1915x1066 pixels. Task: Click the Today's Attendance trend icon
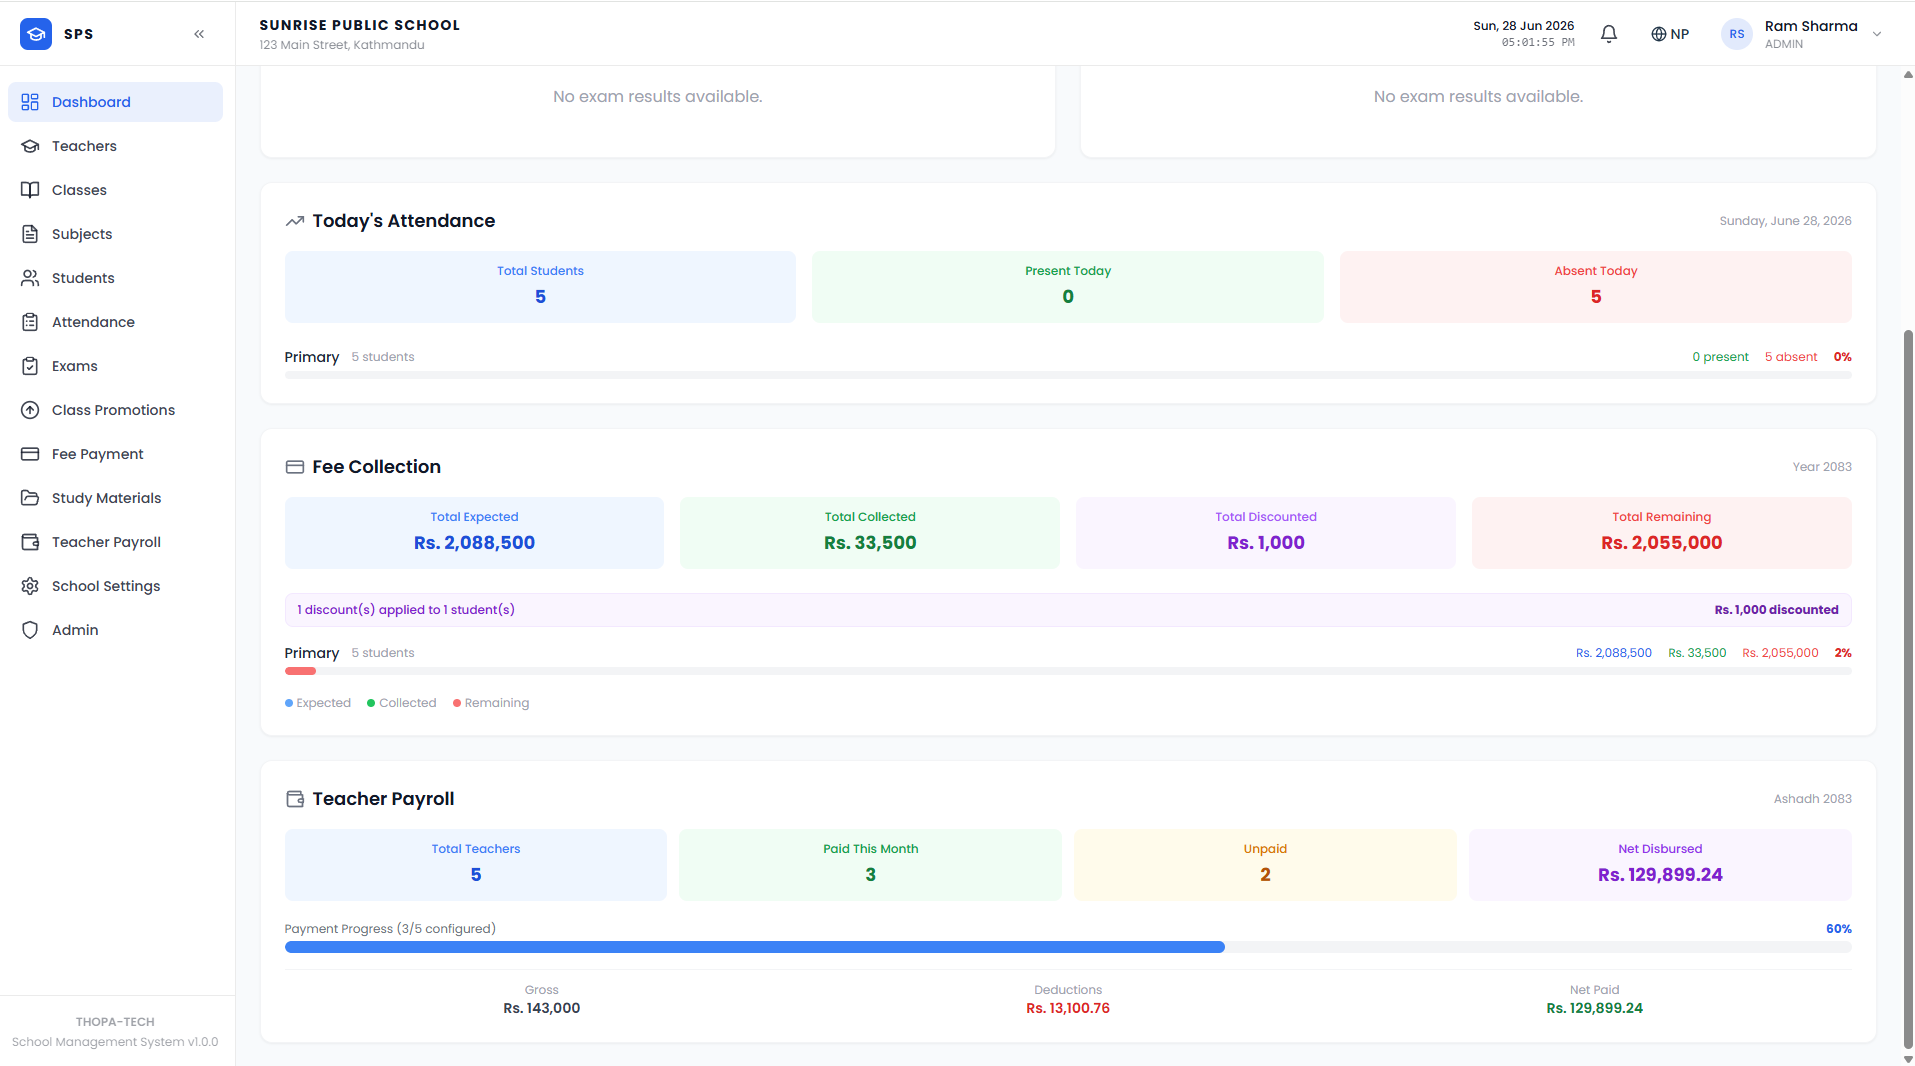coord(295,221)
